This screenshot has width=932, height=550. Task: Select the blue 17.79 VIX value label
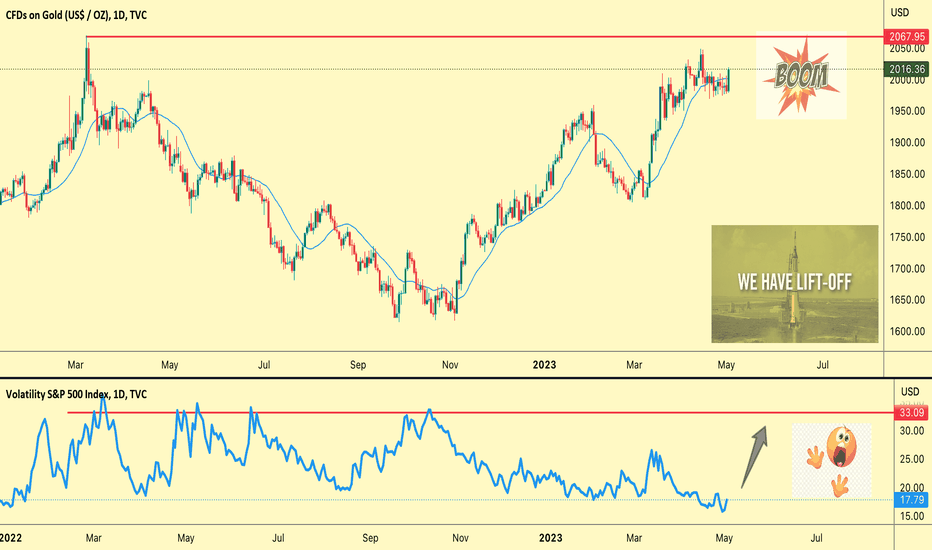(x=911, y=500)
